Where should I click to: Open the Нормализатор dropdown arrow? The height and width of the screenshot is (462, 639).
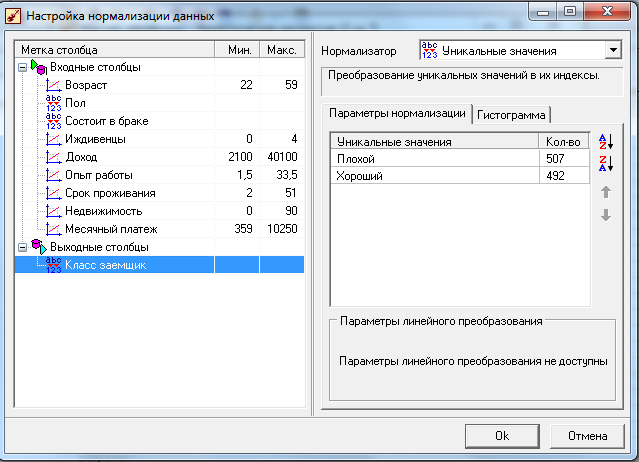pyautogui.click(x=613, y=51)
